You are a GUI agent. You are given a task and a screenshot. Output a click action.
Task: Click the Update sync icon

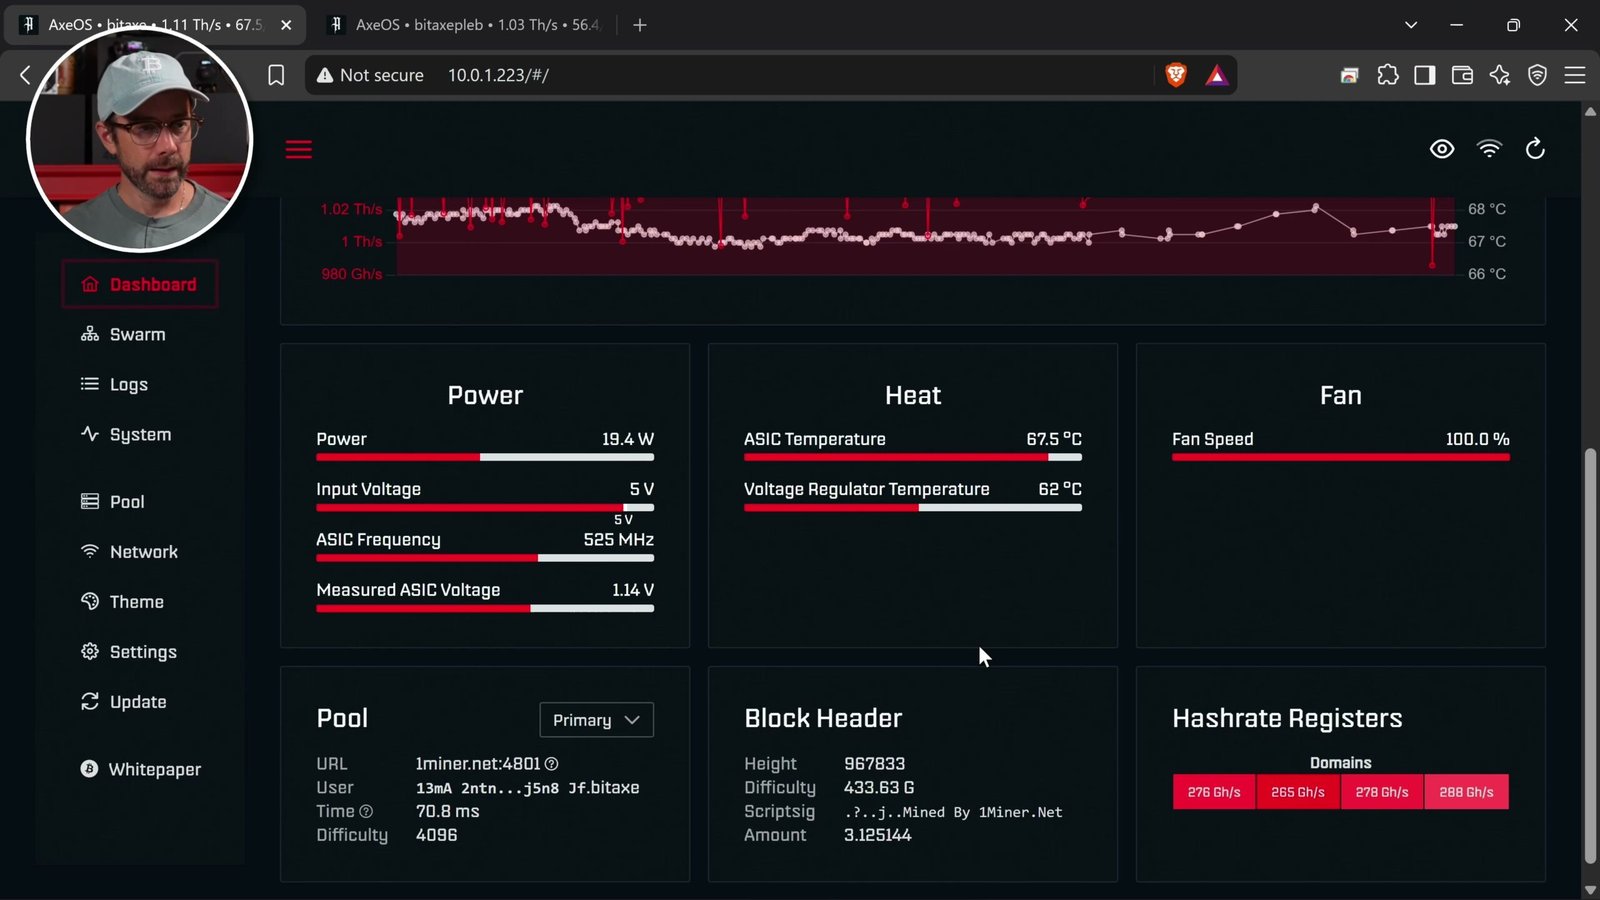coord(90,701)
